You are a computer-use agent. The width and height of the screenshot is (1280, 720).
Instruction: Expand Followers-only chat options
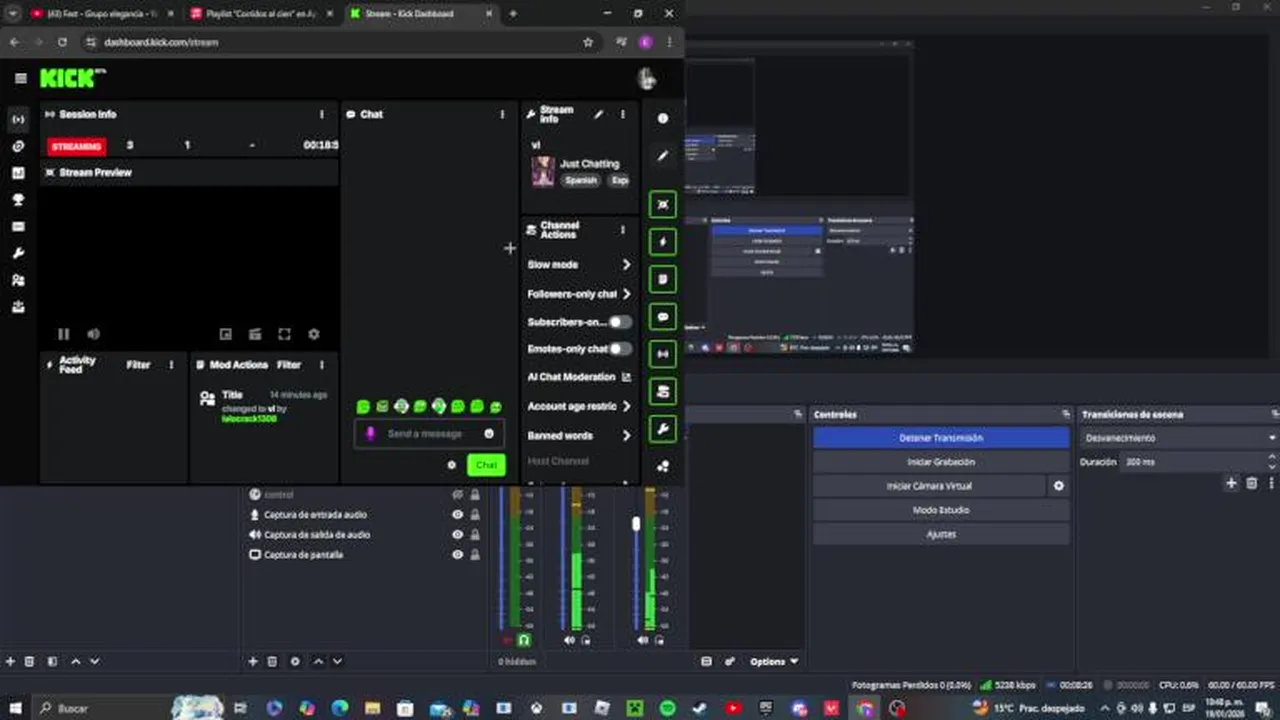point(626,294)
